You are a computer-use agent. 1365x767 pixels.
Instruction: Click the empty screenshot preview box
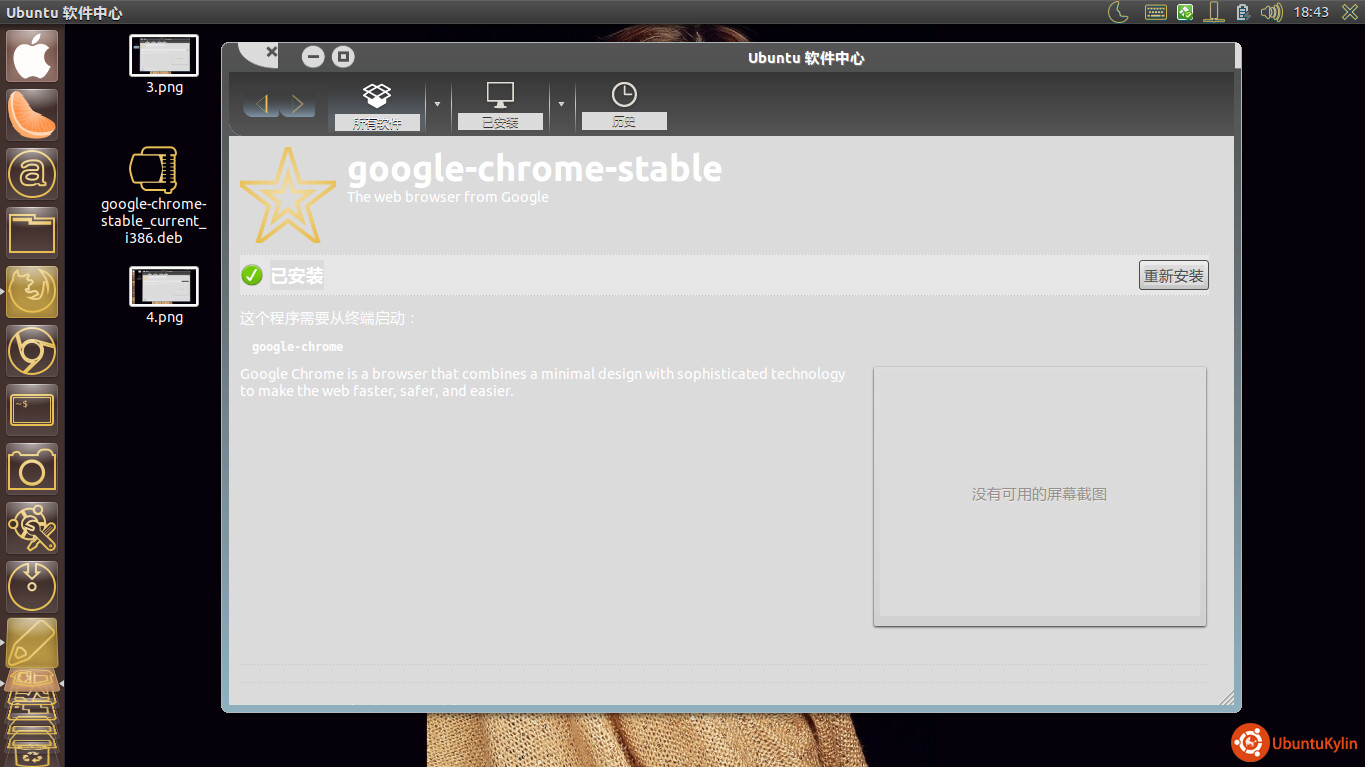click(1039, 496)
